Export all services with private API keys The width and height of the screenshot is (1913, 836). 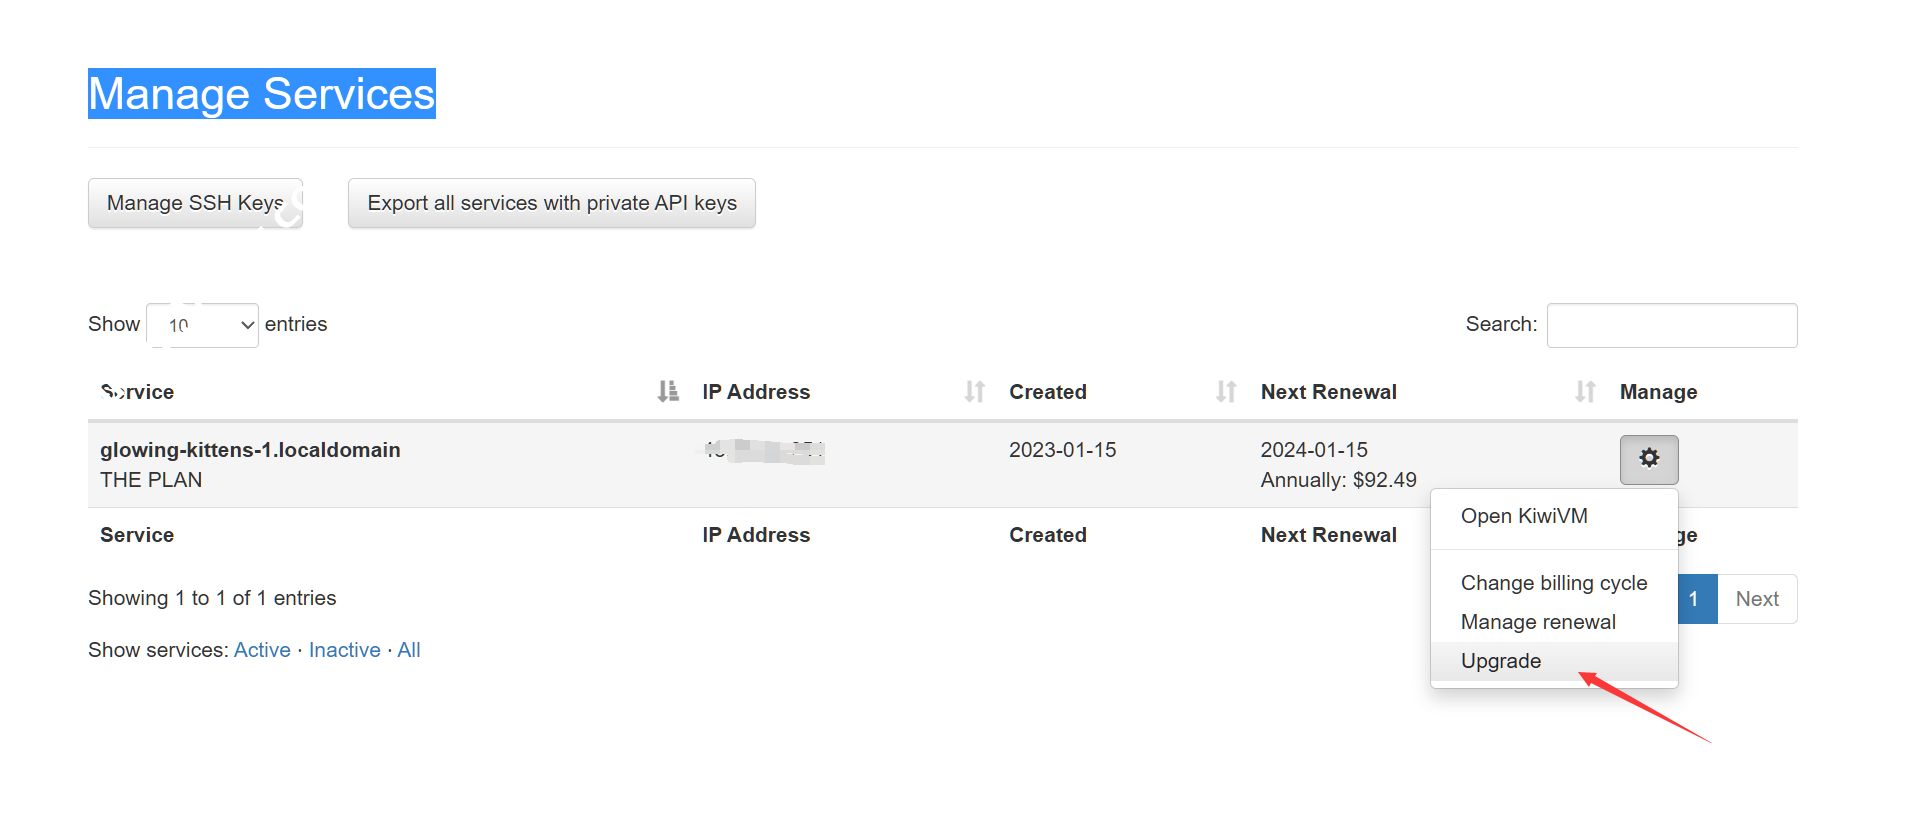(551, 203)
